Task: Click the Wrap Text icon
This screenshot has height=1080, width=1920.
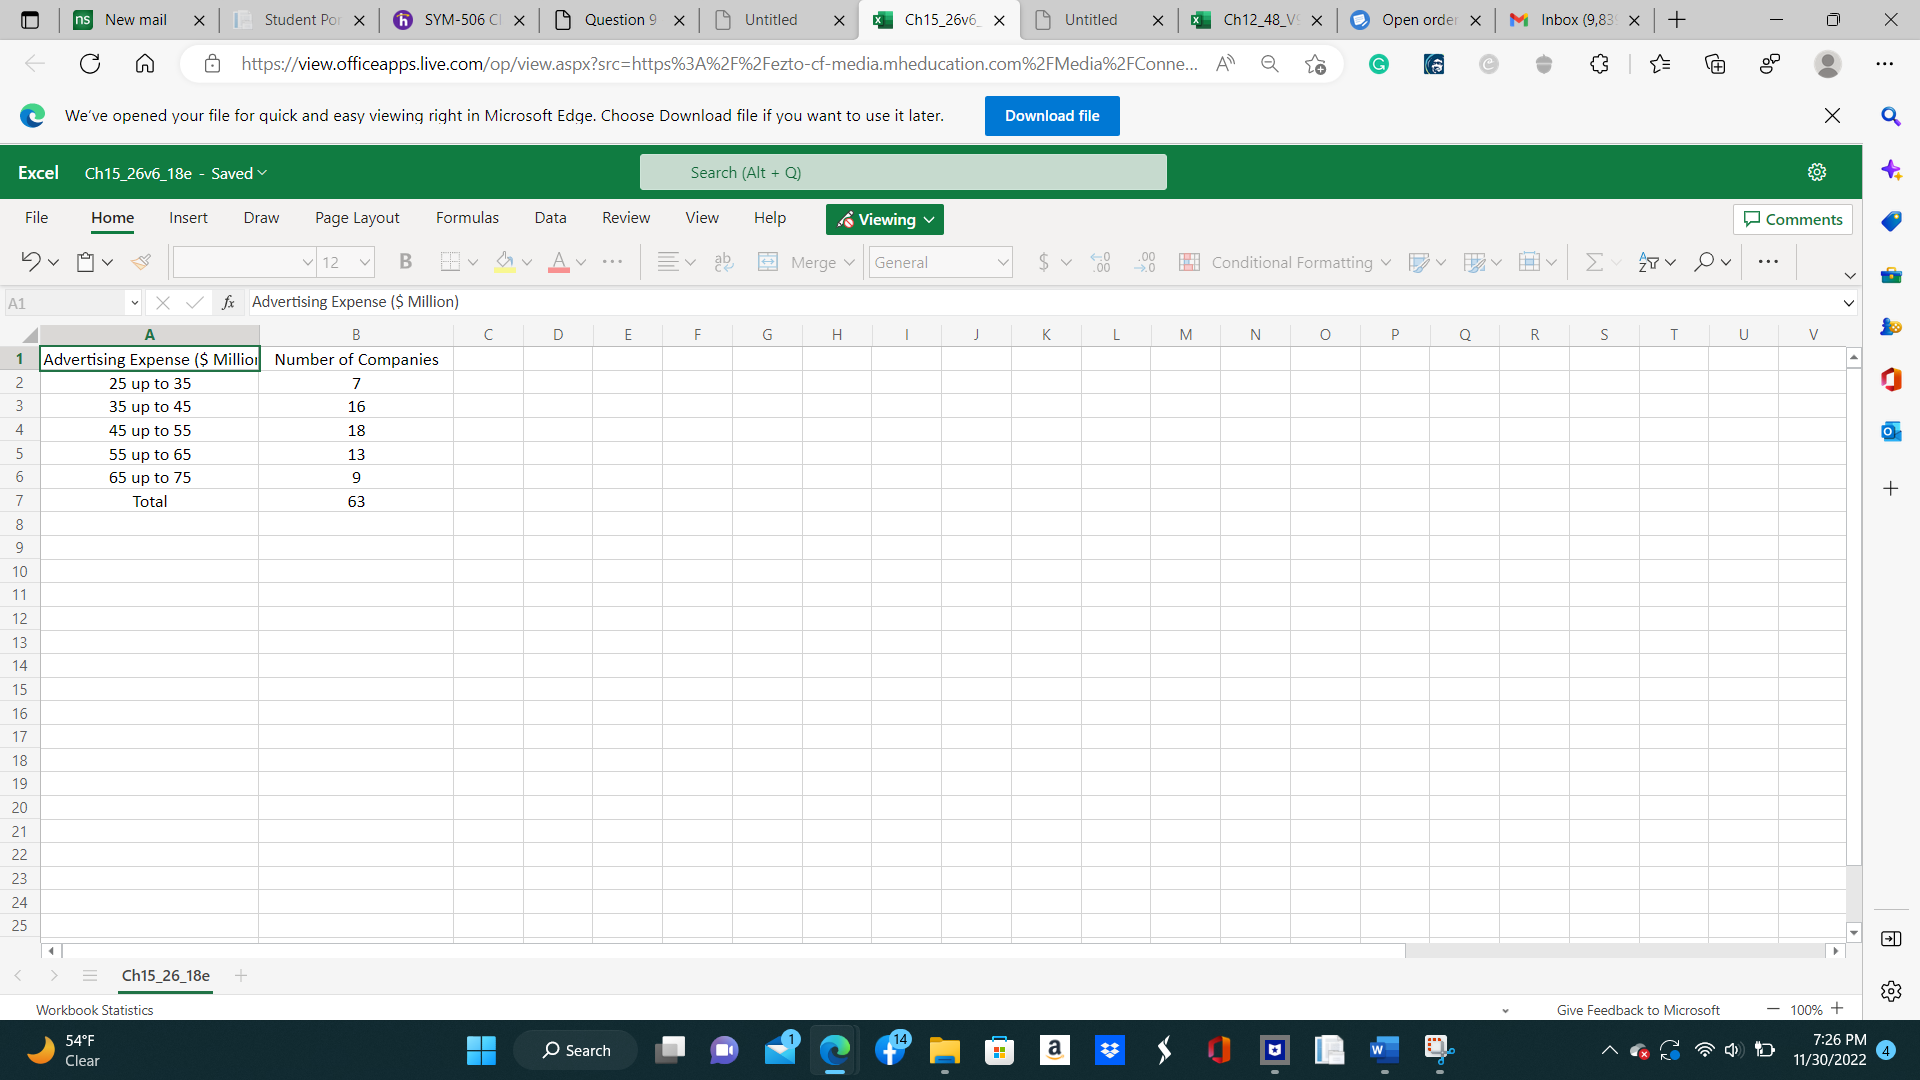Action: coord(723,262)
